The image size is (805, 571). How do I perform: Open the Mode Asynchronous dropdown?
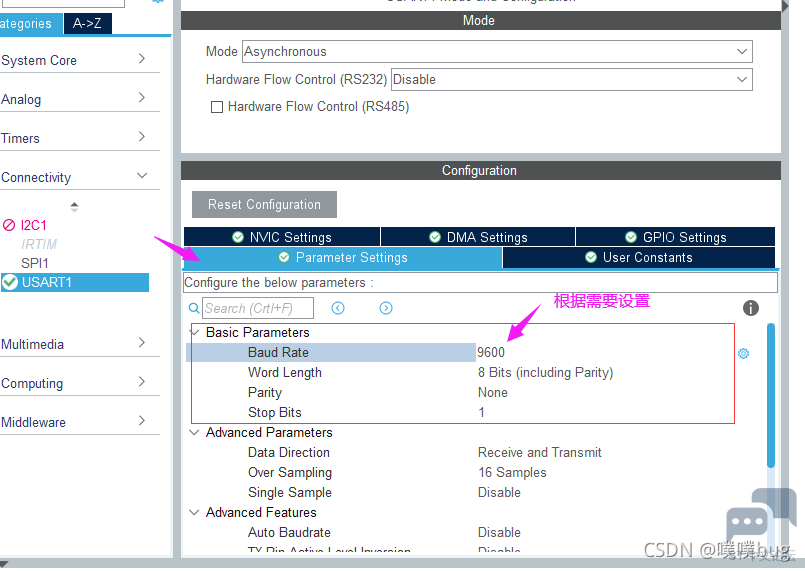click(x=497, y=51)
